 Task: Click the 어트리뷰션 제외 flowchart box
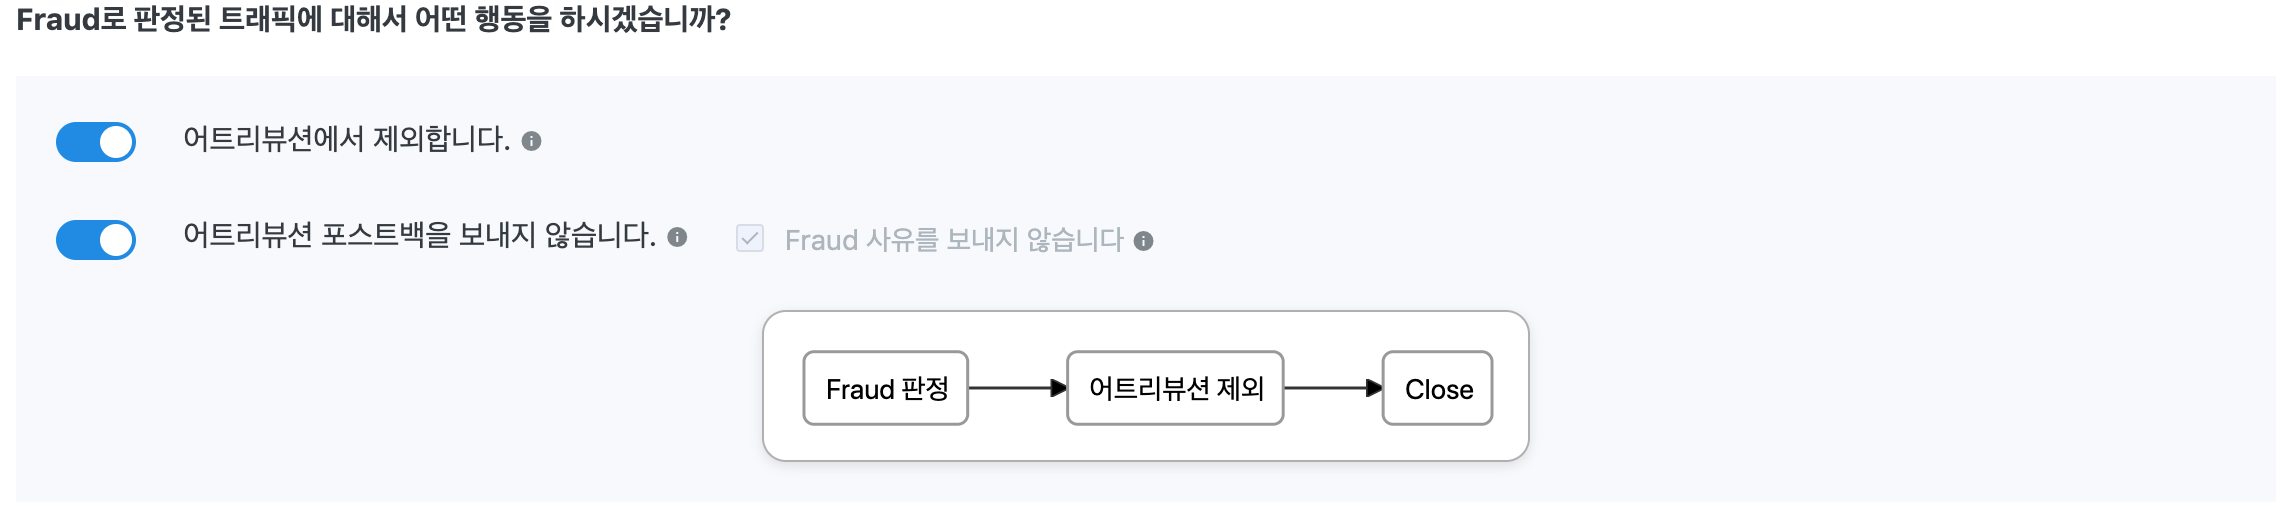(x=1175, y=388)
